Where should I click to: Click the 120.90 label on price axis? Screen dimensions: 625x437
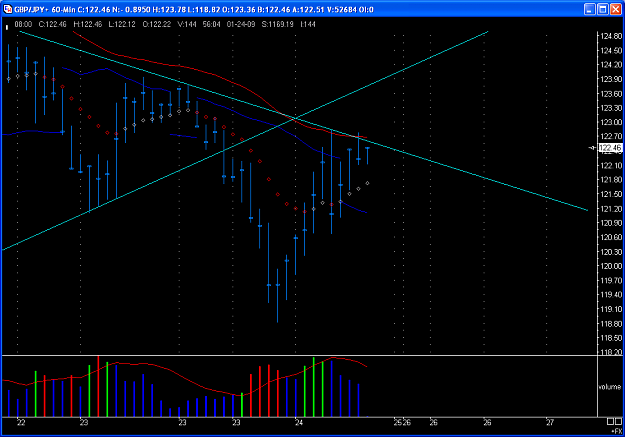611,223
